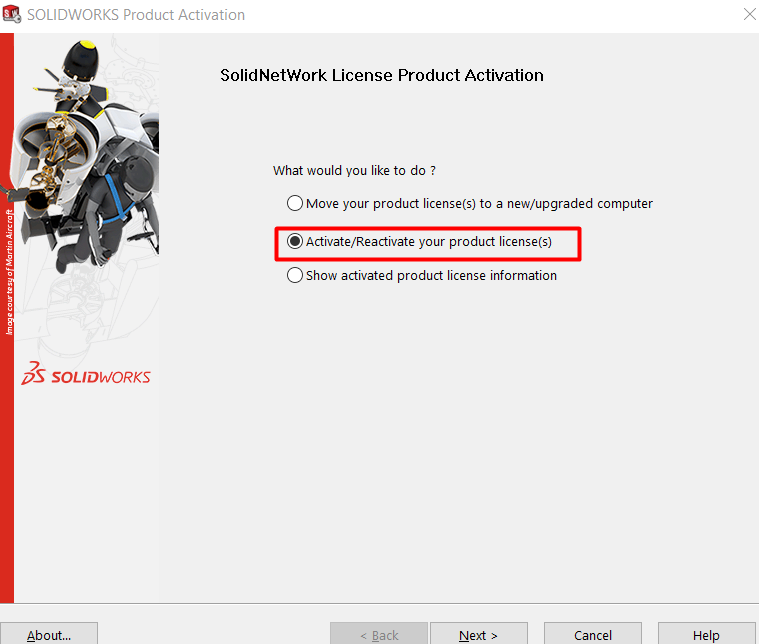Click the vertical Martin Aircraft image credit
Image resolution: width=759 pixels, height=644 pixels.
click(x=10, y=272)
